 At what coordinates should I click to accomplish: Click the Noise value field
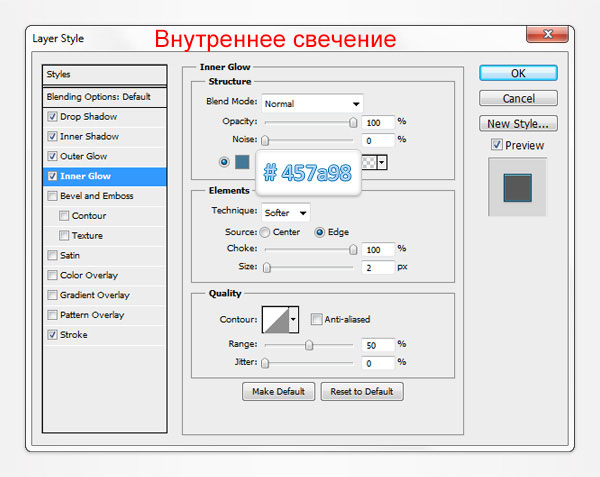click(x=378, y=140)
